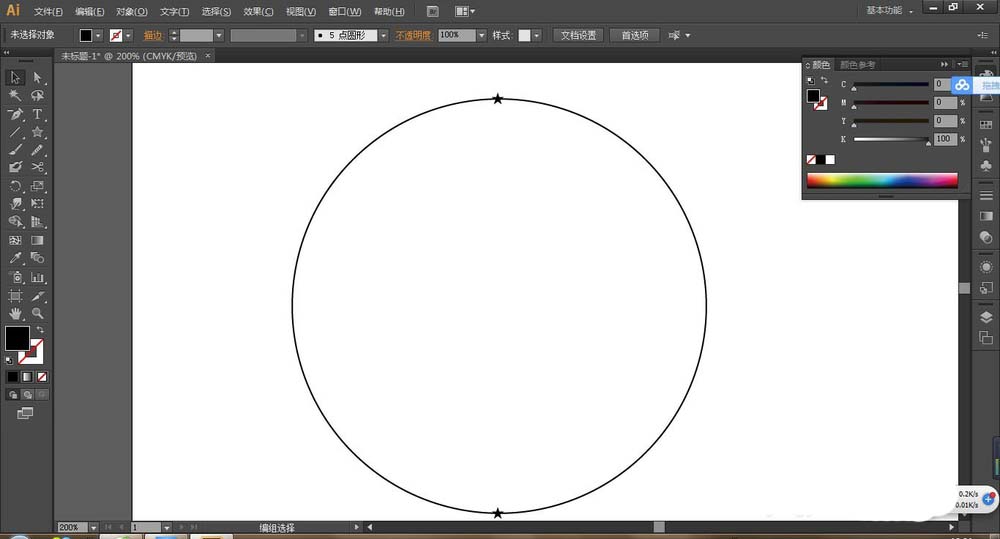Open the 效果(C) menu
The image size is (1000, 539).
[x=258, y=11]
